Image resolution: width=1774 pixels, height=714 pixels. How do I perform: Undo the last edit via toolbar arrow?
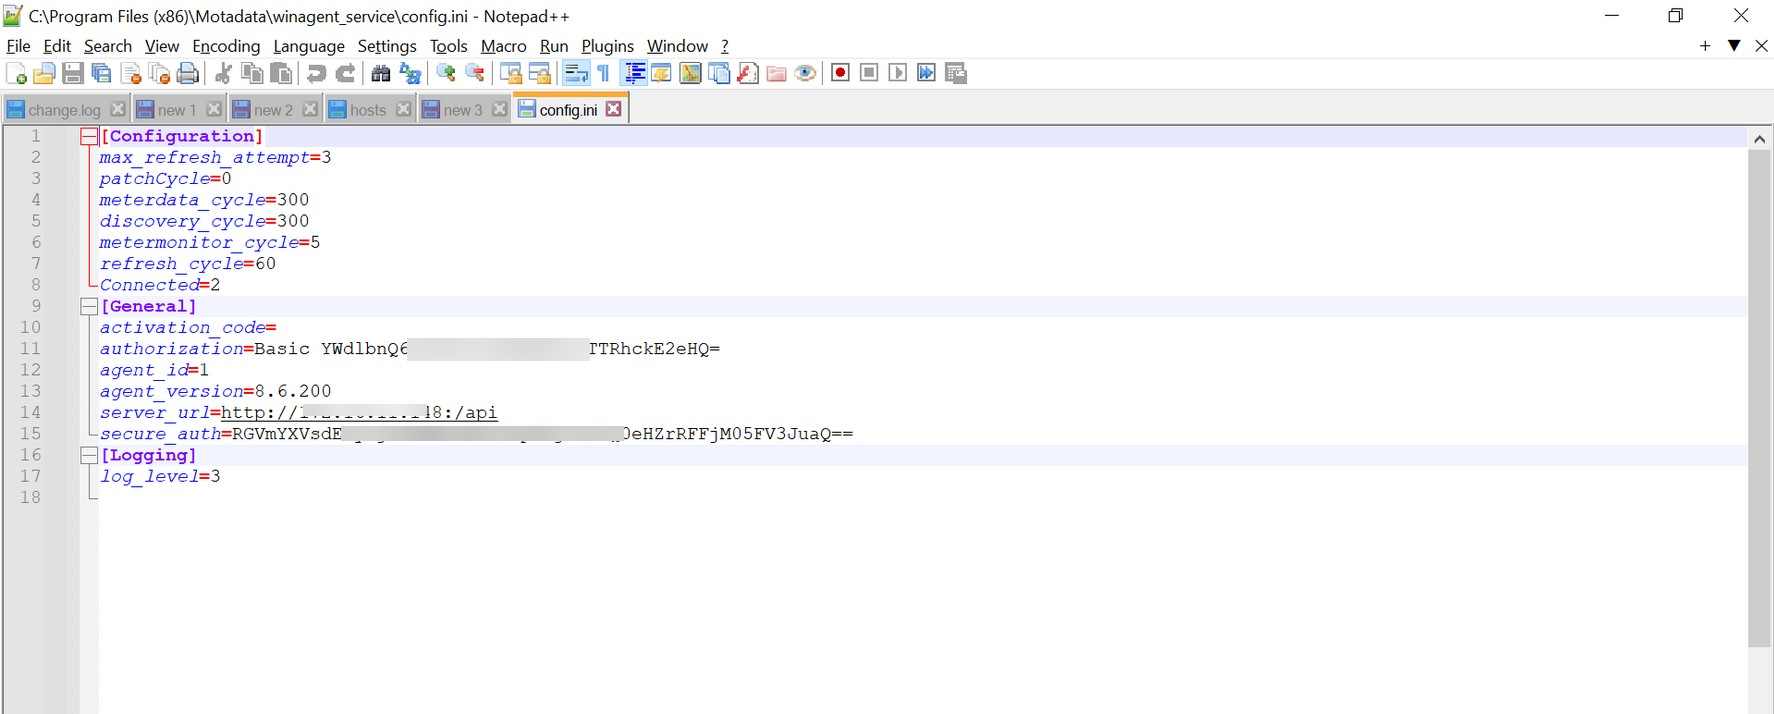pos(316,73)
